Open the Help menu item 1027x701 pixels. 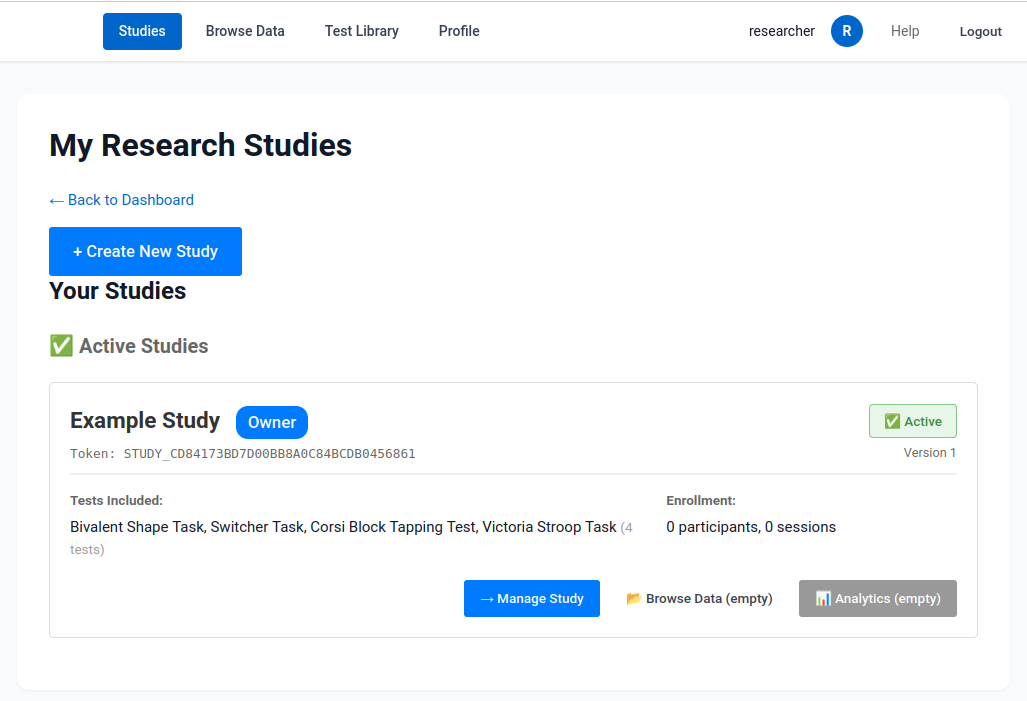click(904, 31)
